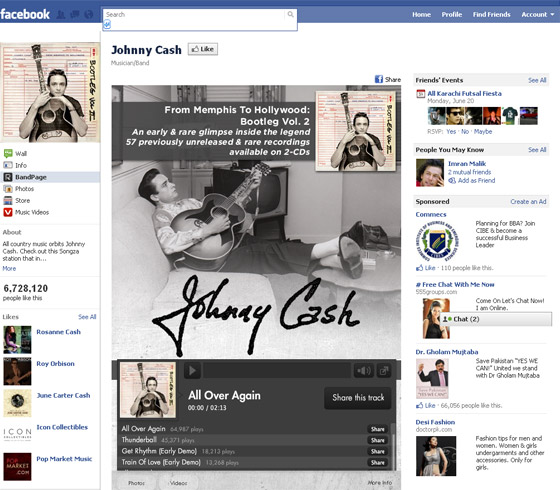
Task: Click the Wall icon in sidebar
Action: tap(8, 154)
